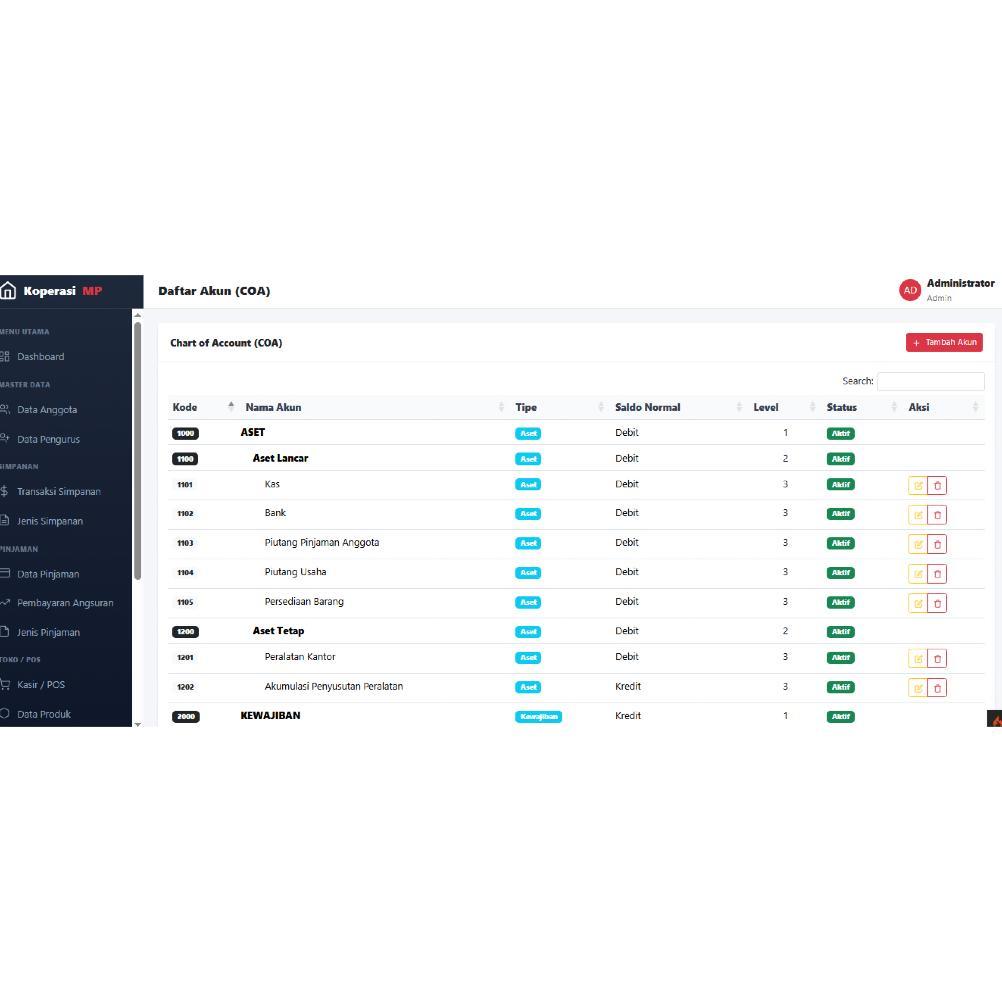Edit Akumulasi Penyusutan Peralatan account
1002x1002 pixels.
tap(918, 688)
